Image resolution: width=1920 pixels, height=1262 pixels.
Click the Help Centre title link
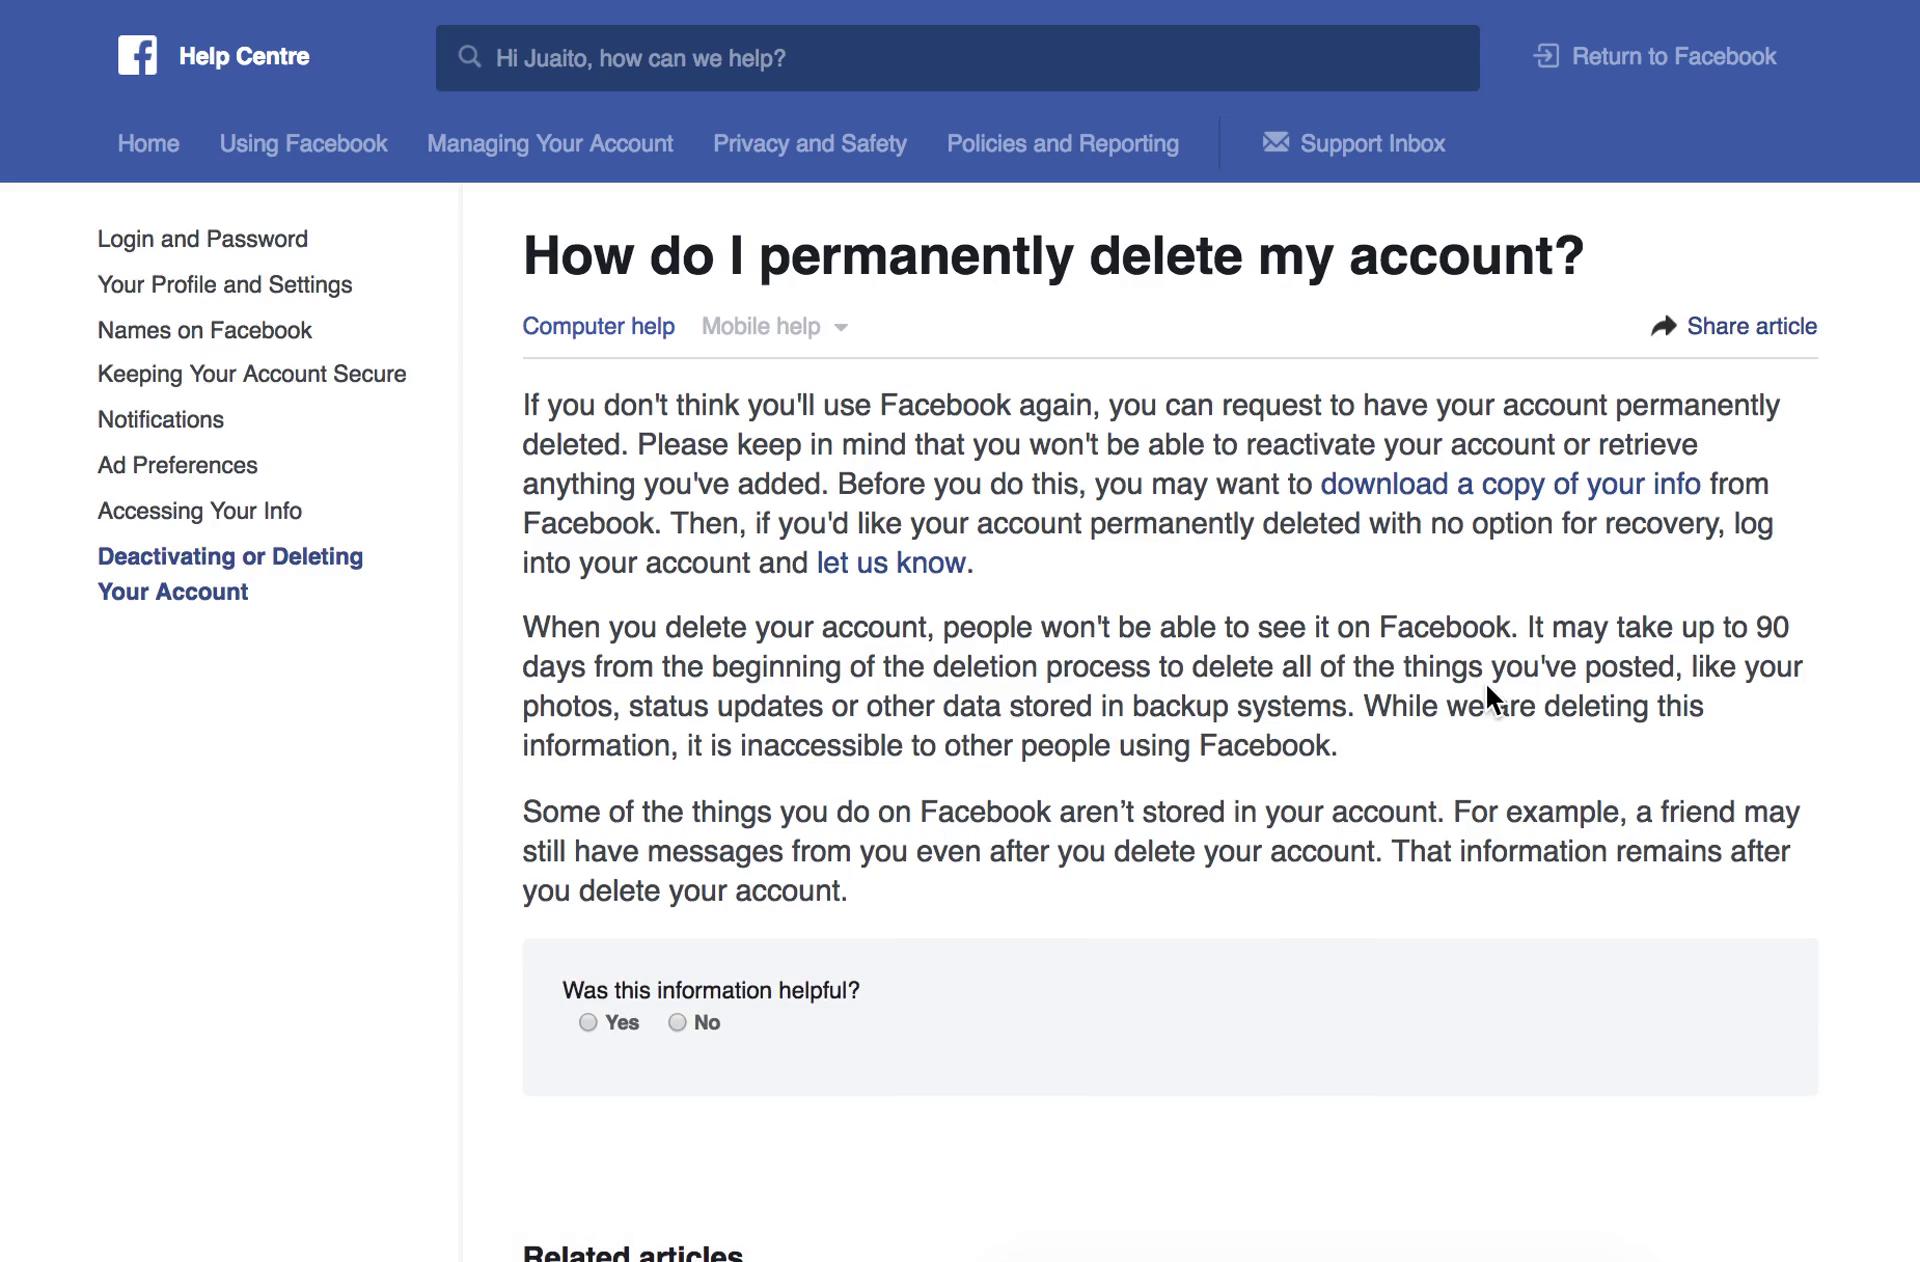(x=244, y=56)
